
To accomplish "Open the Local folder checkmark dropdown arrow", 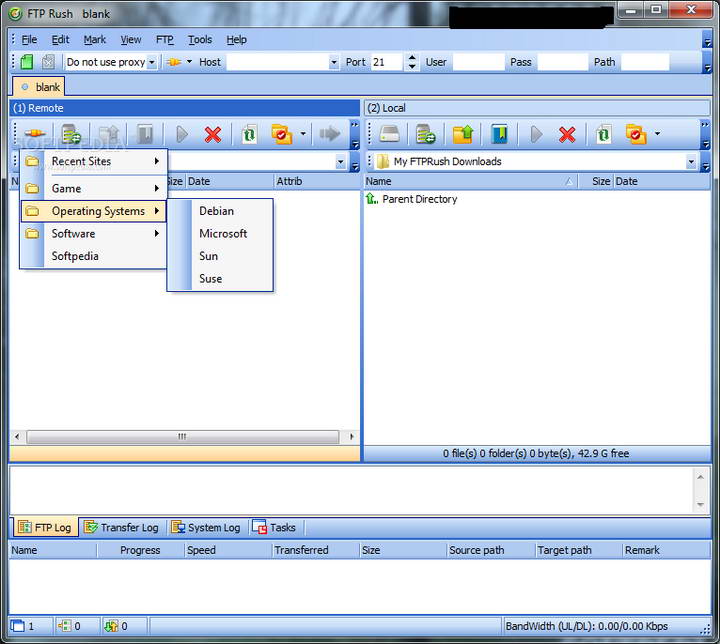I will (657, 134).
